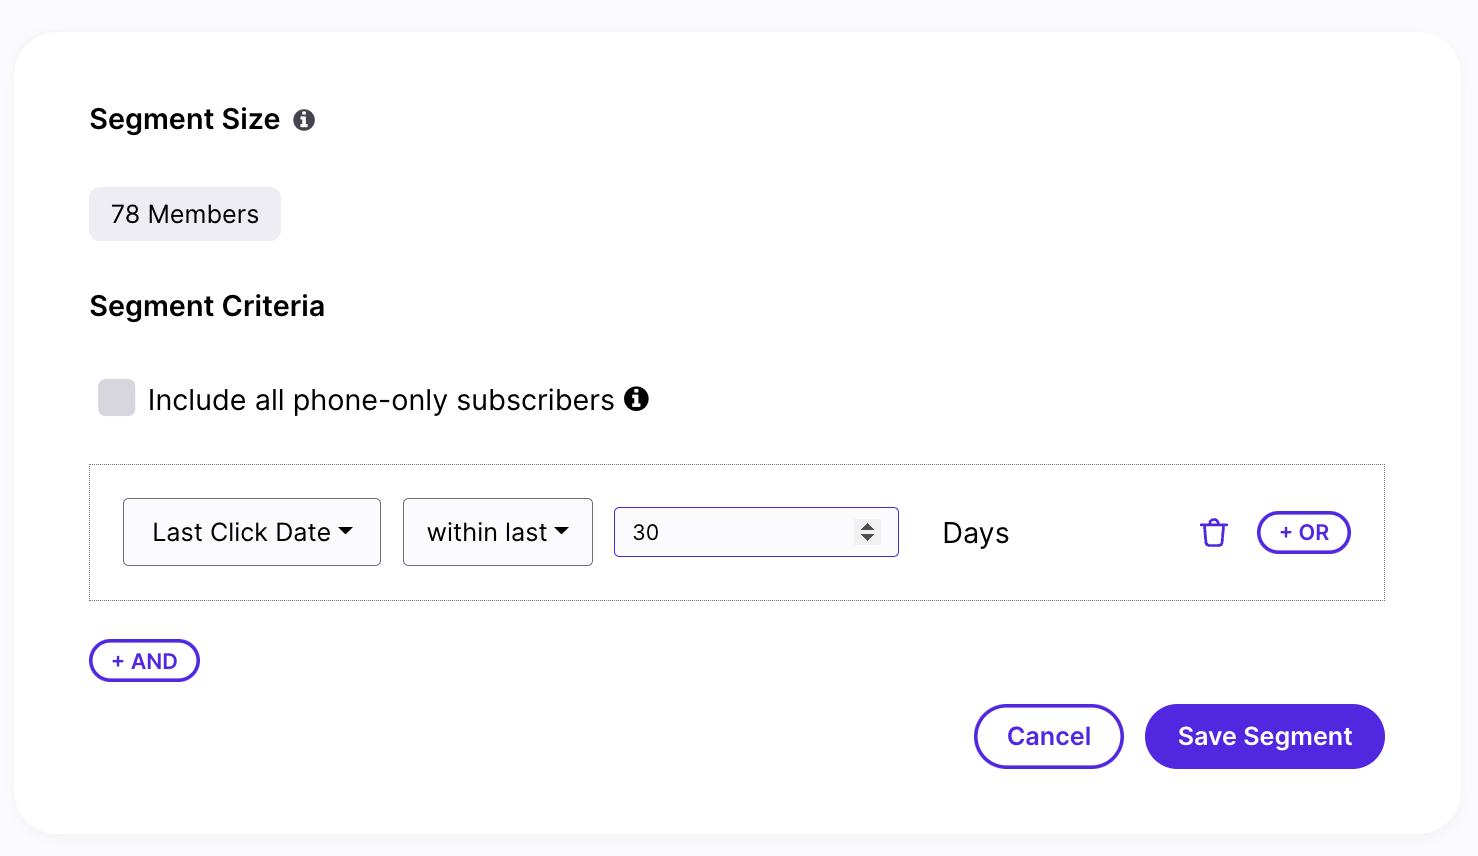Click the Save Segment button
Image resolution: width=1478 pixels, height=856 pixels.
tap(1265, 737)
